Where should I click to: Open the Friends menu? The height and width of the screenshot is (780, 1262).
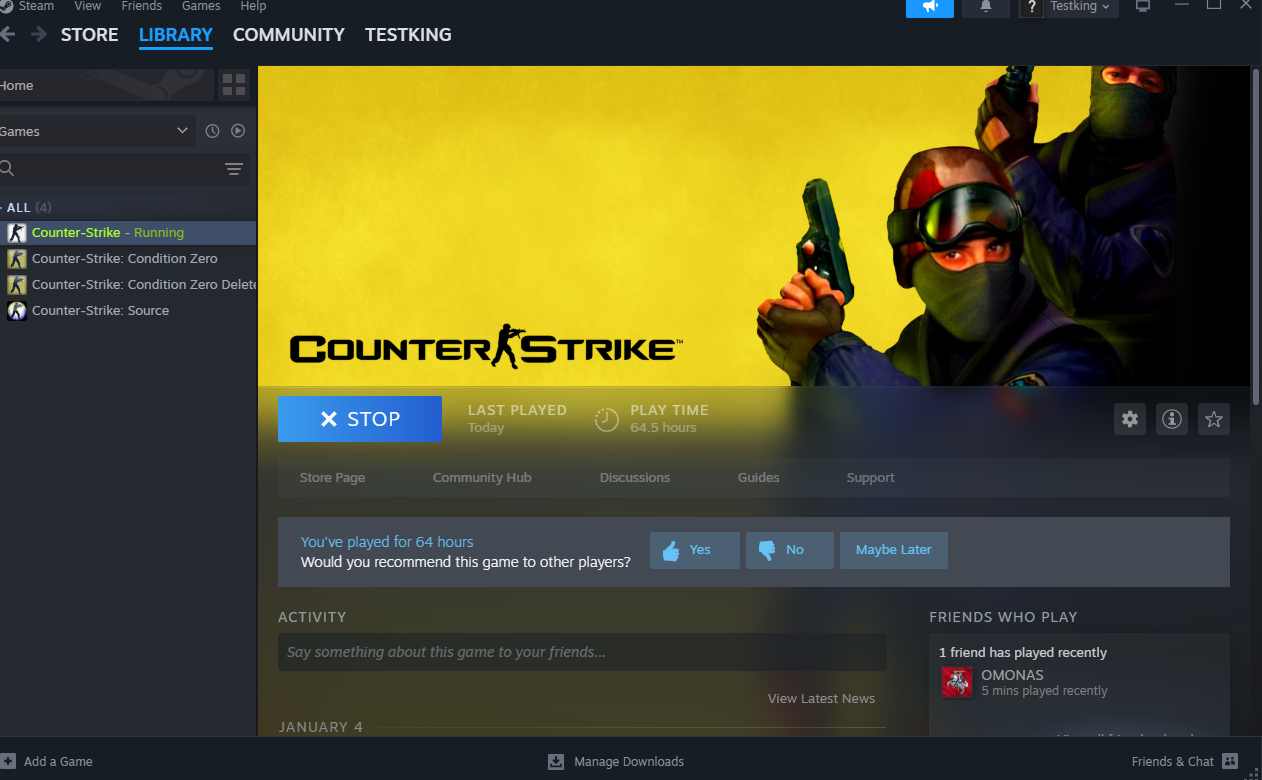point(141,6)
